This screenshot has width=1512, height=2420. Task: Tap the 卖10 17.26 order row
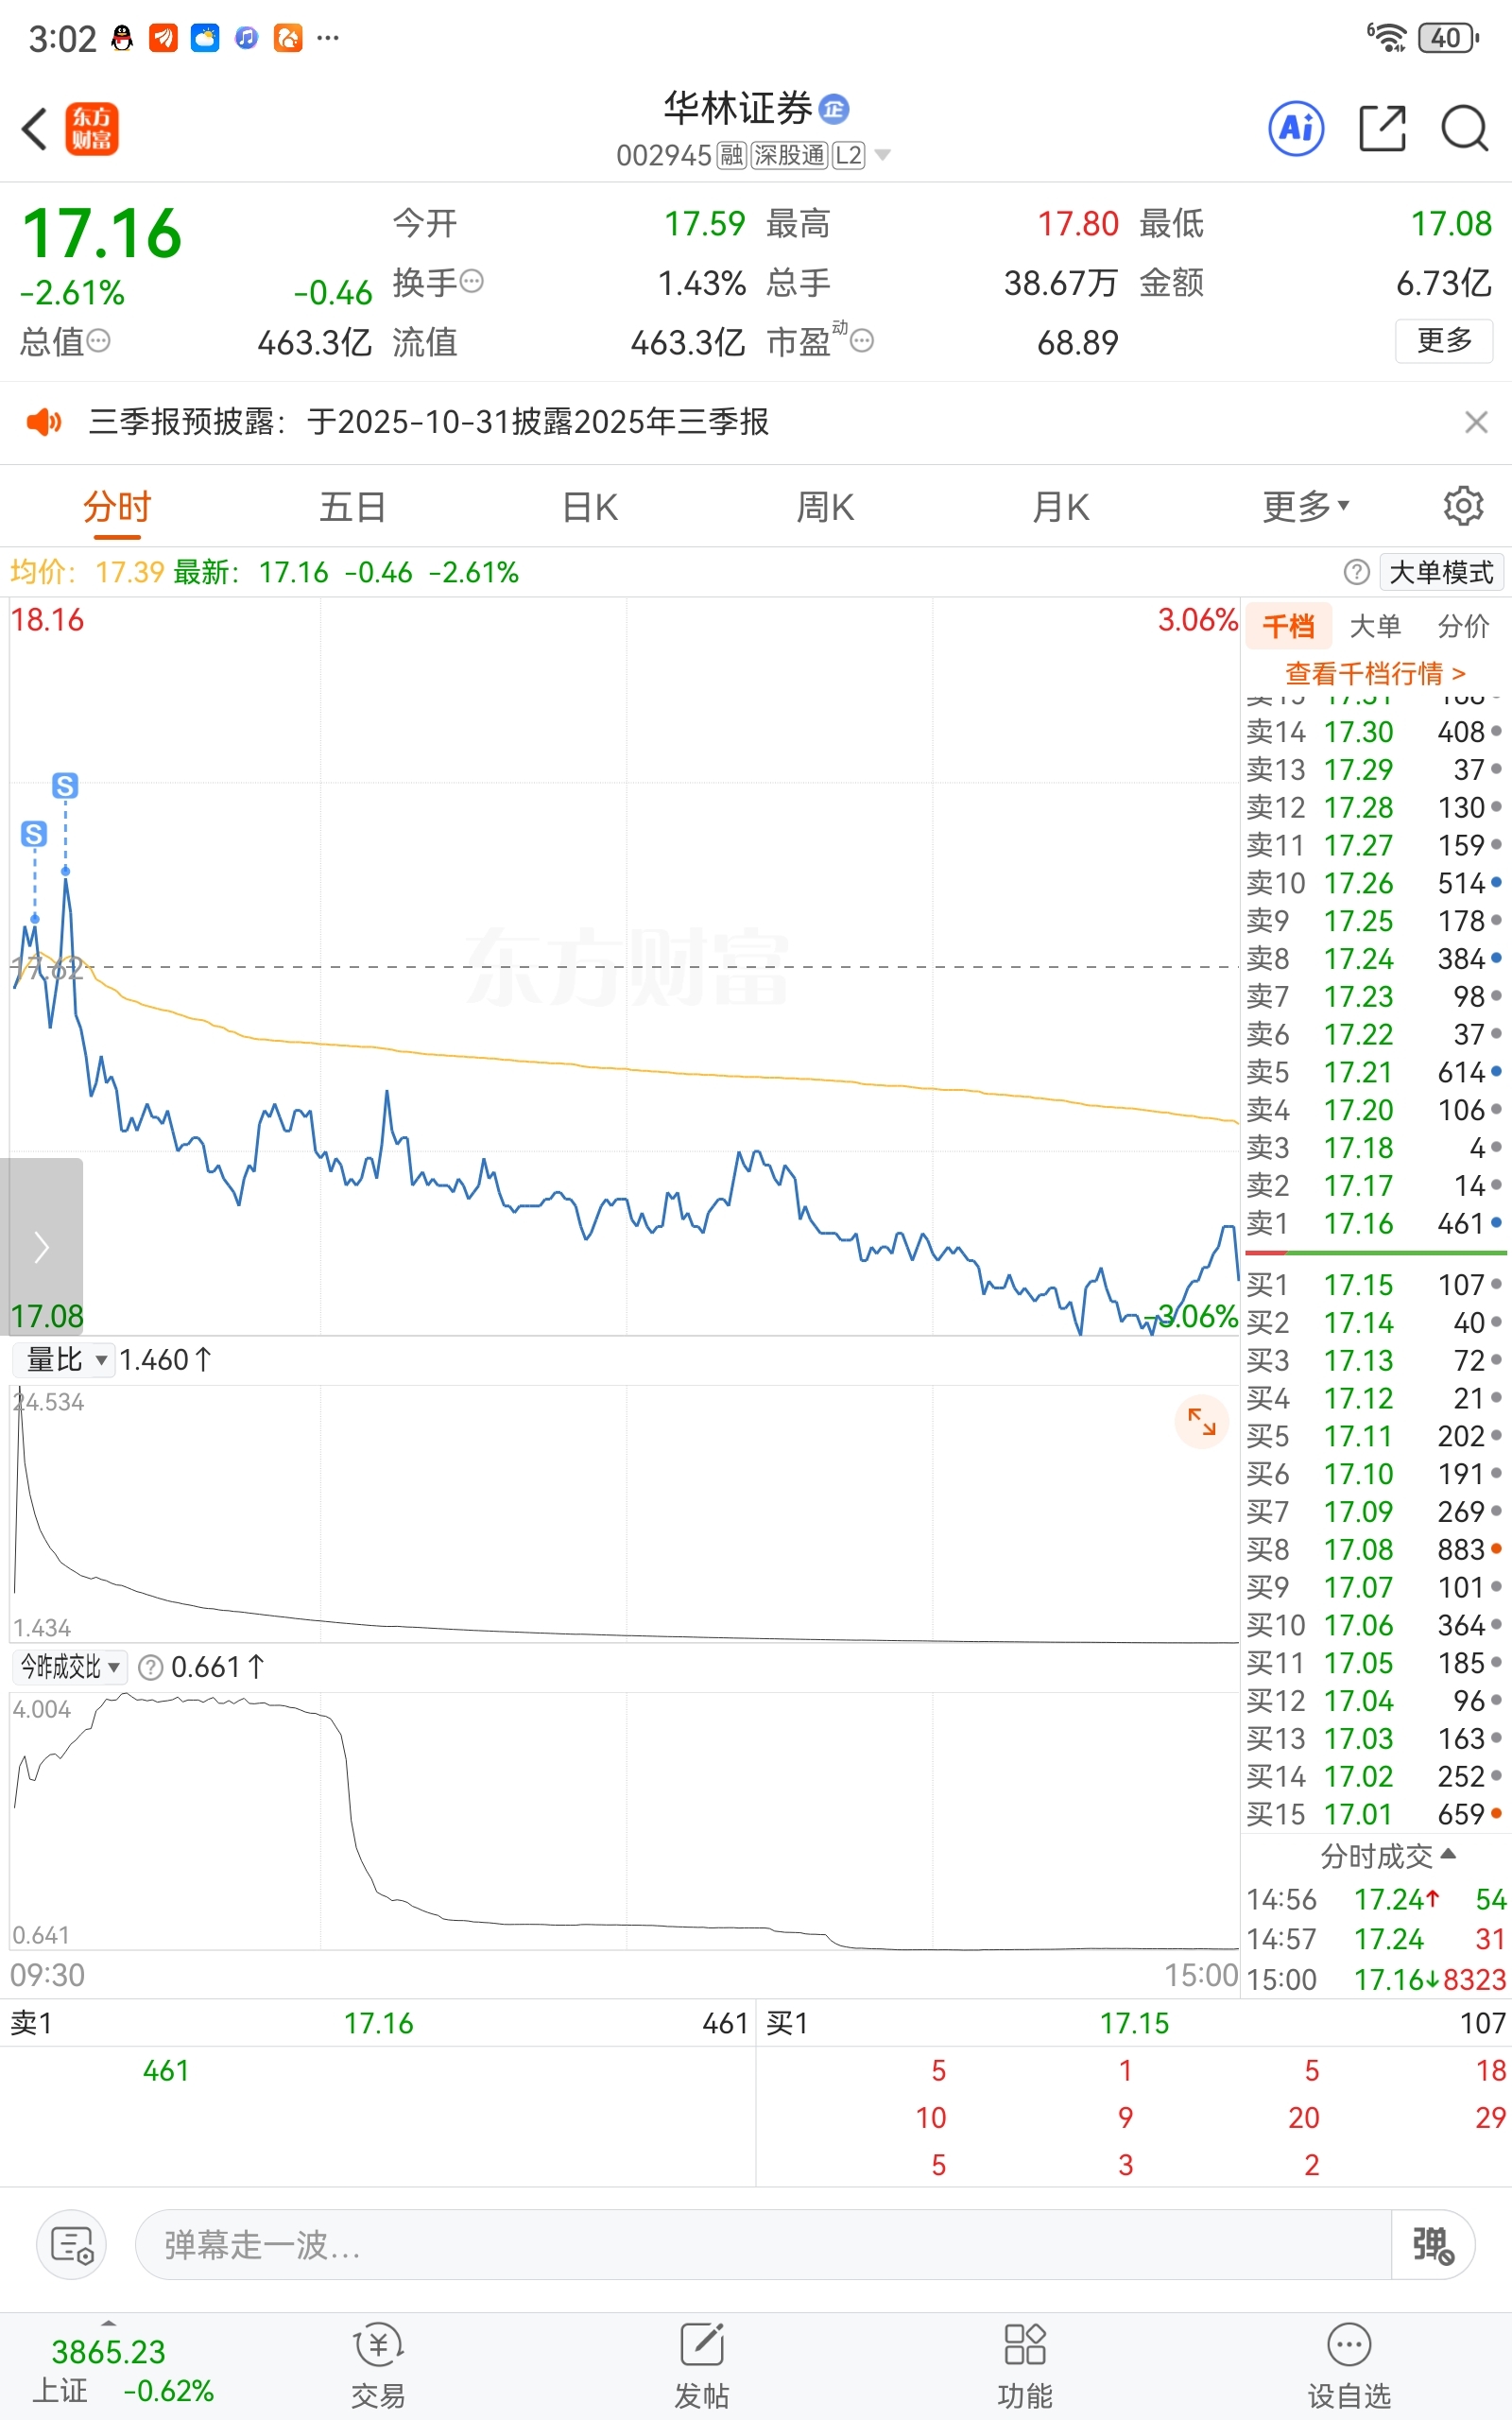pos(1375,883)
